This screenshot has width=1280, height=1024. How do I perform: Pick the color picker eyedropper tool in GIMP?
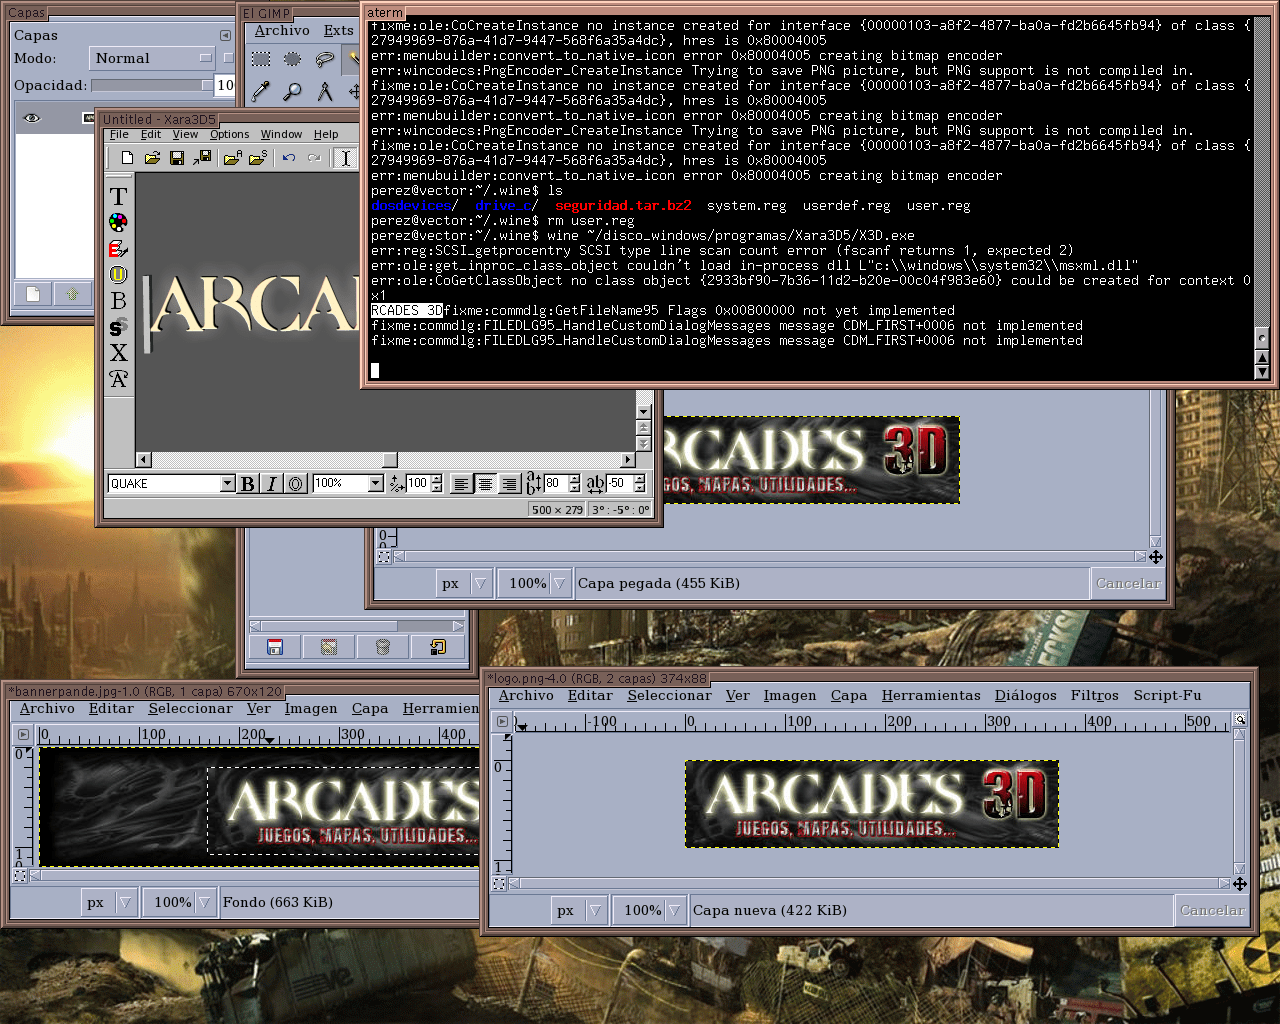pos(261,91)
